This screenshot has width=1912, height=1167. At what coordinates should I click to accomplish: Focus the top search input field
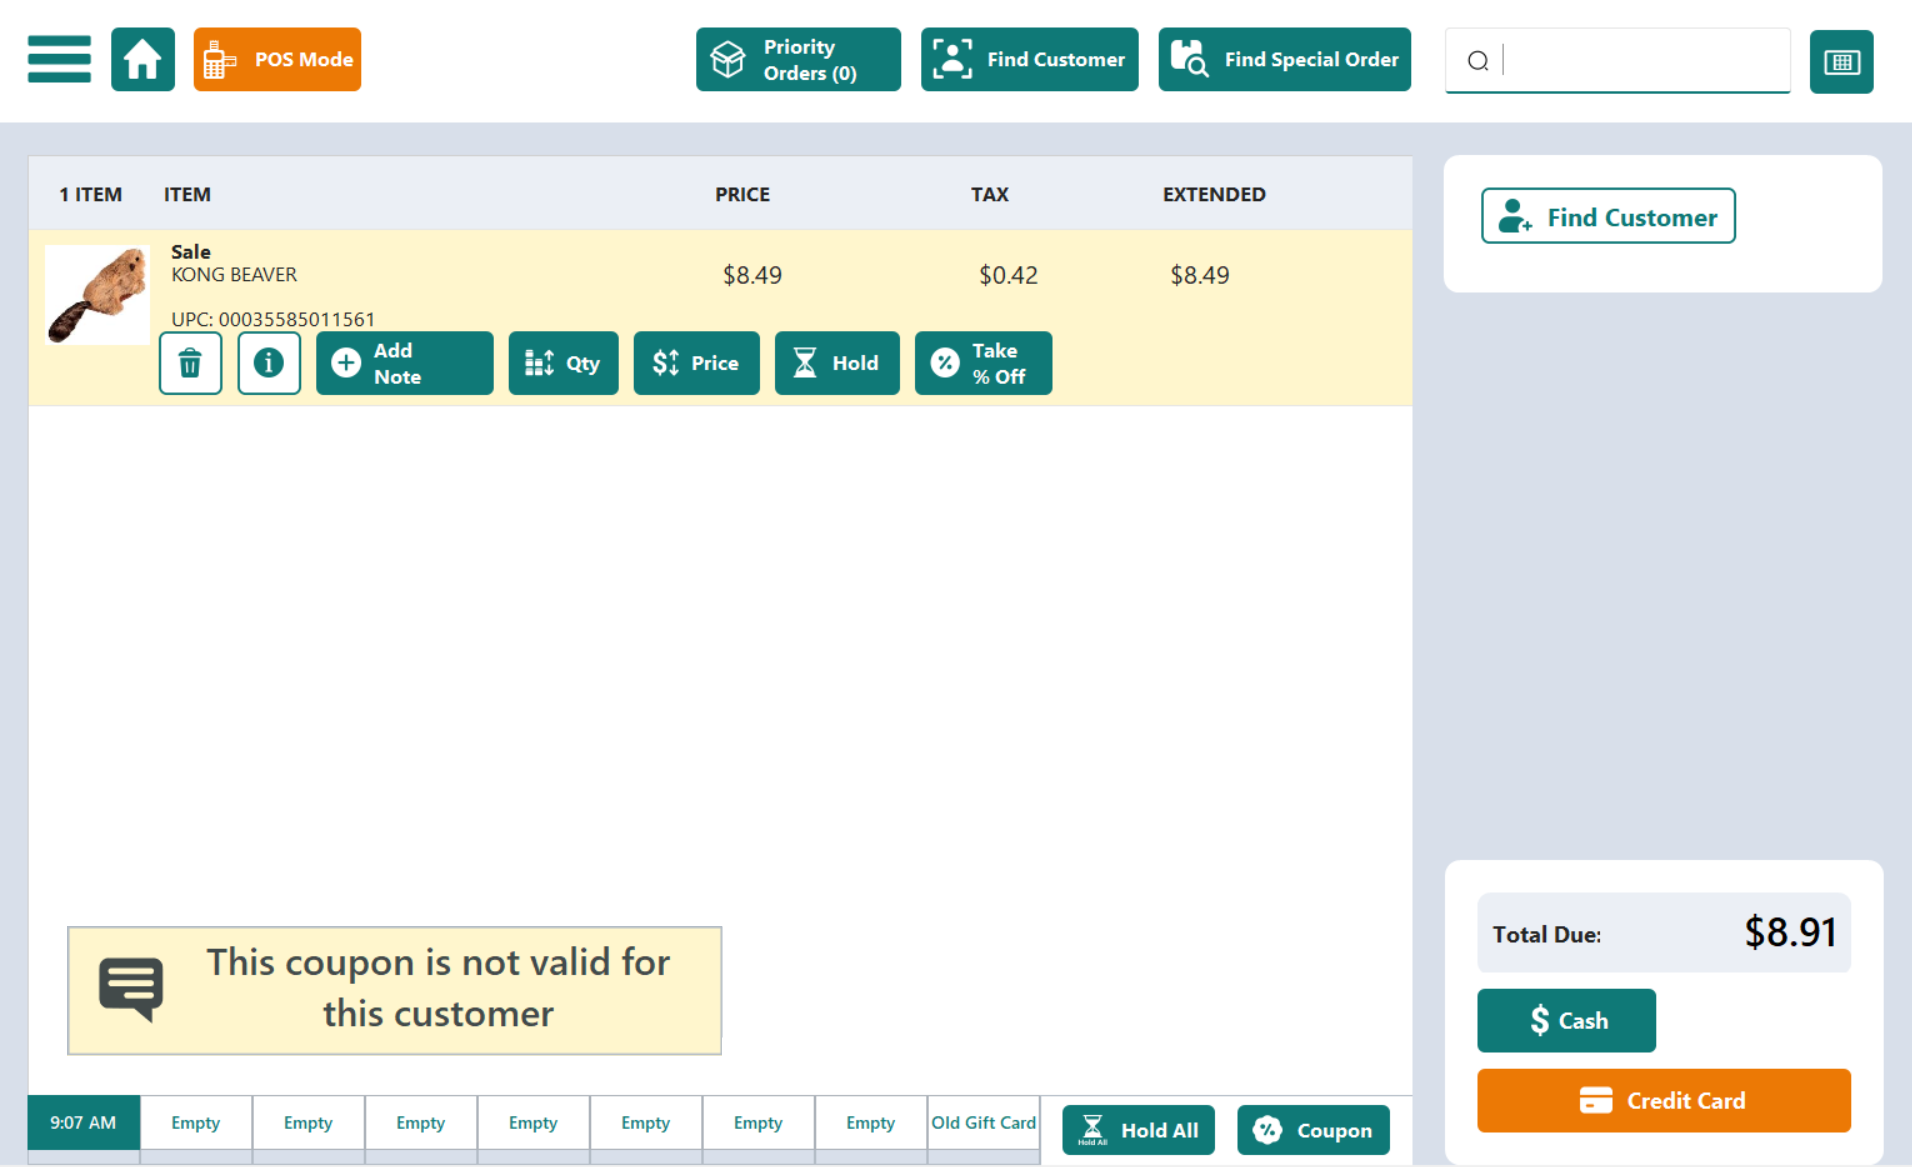tap(1645, 61)
